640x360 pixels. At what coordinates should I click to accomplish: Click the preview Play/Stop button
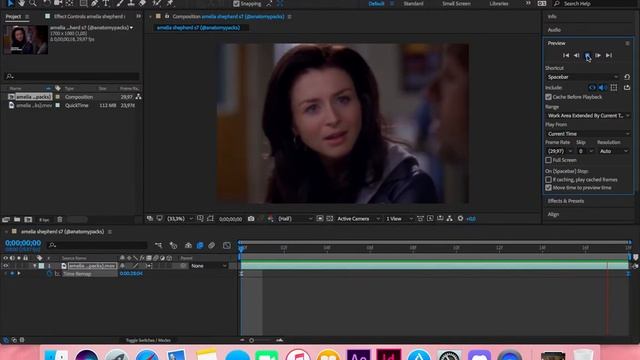[x=587, y=56]
